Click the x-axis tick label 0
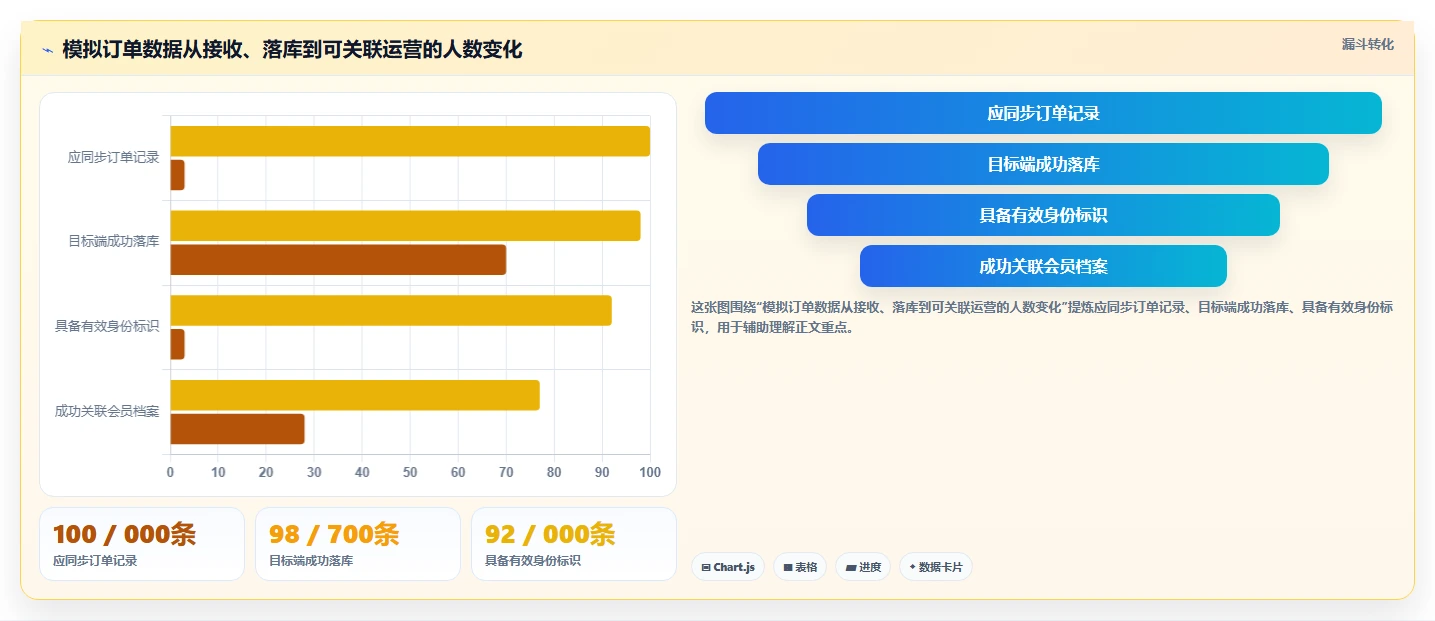The width and height of the screenshot is (1435, 621). (x=170, y=472)
